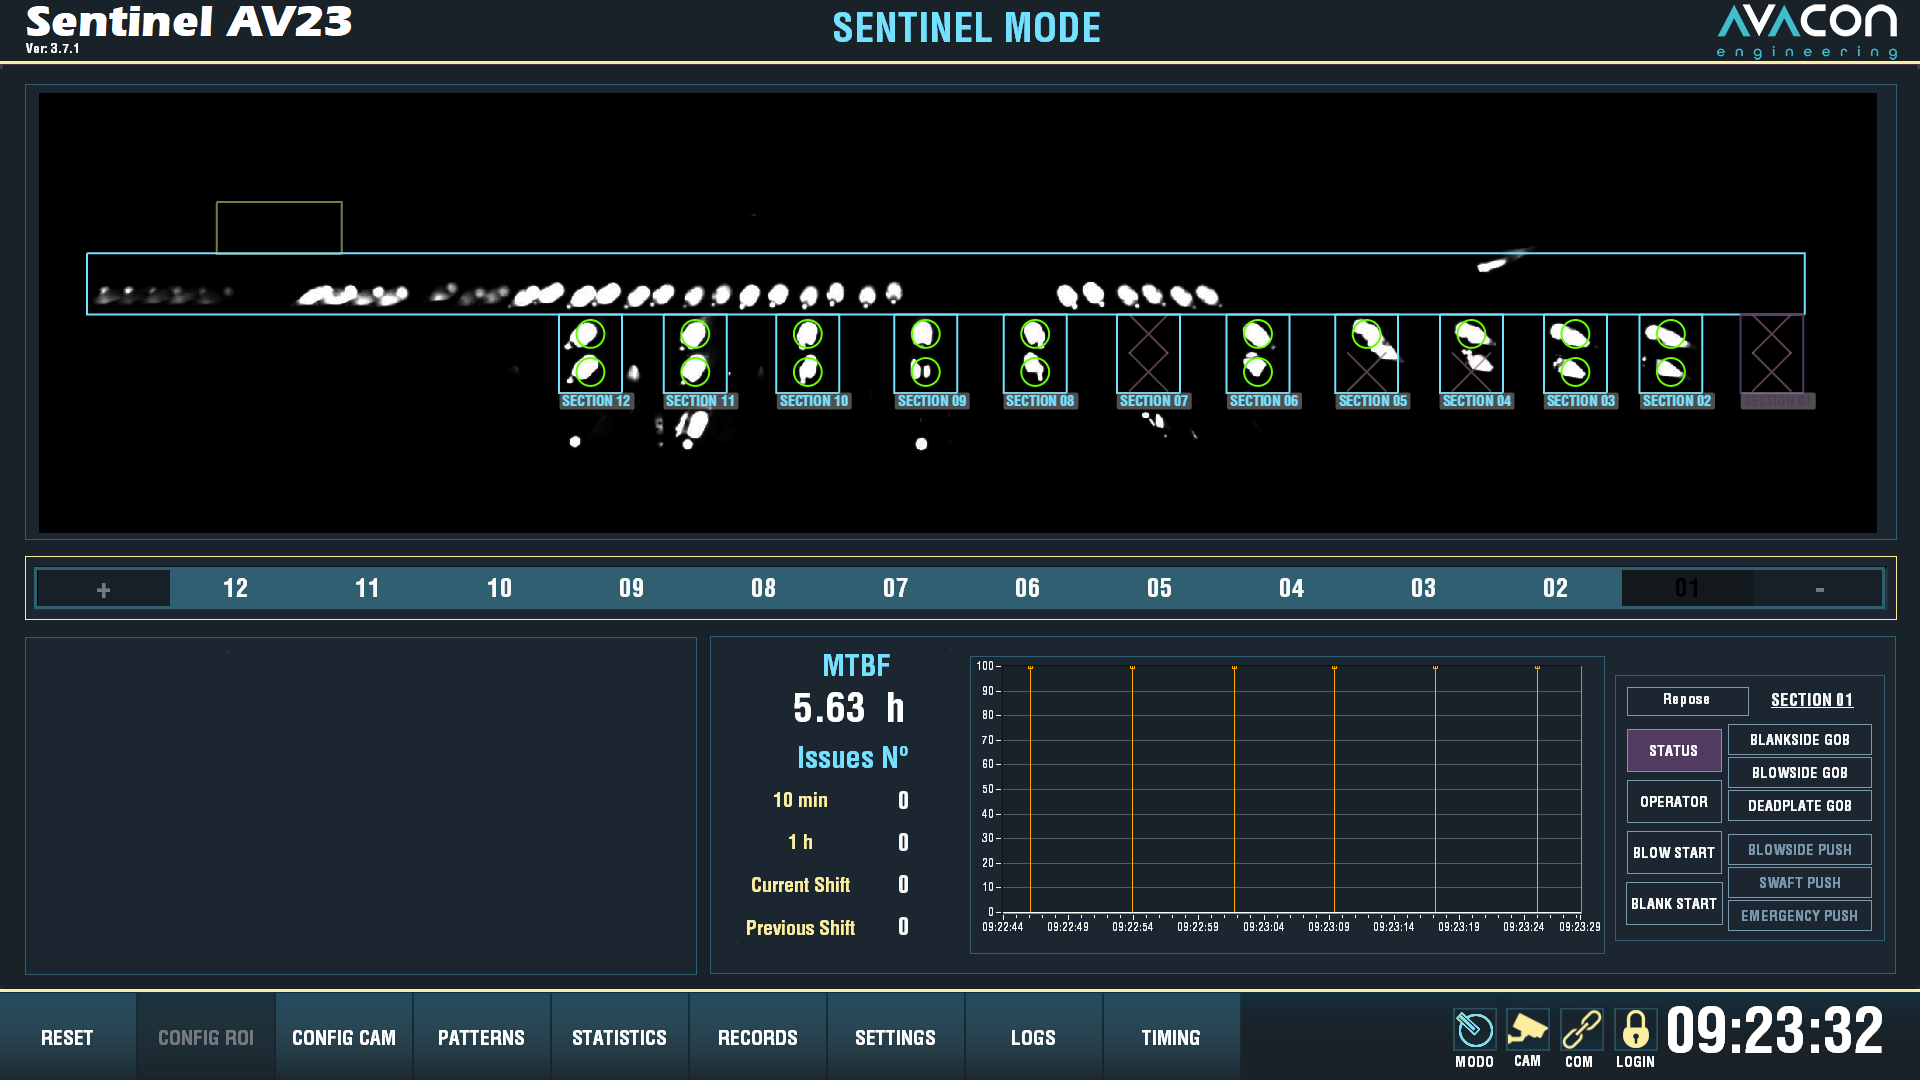Enable OPERATOR mode
The width and height of the screenshot is (1920, 1080).
point(1673,801)
